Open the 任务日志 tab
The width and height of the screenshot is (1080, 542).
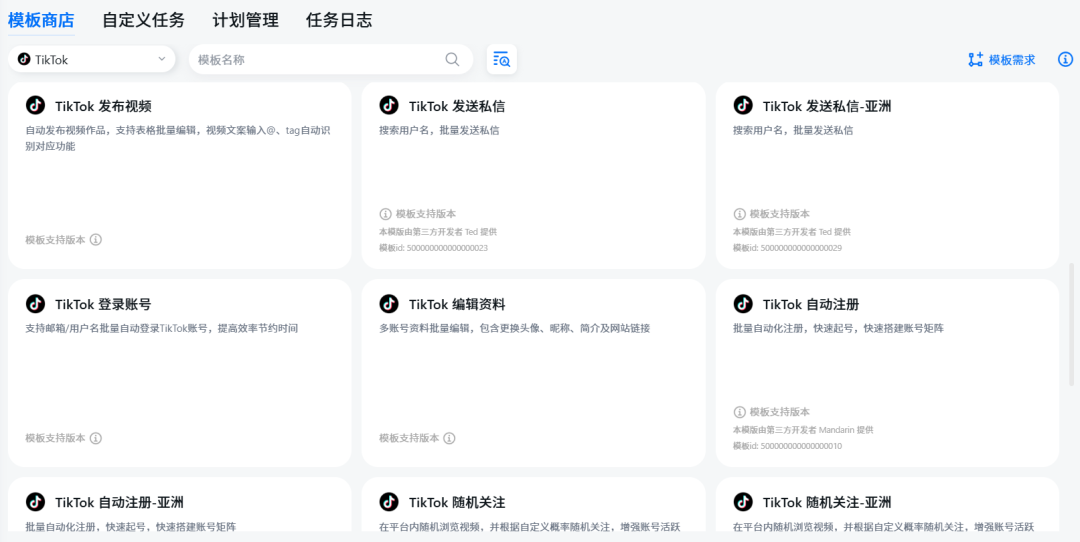coord(339,20)
